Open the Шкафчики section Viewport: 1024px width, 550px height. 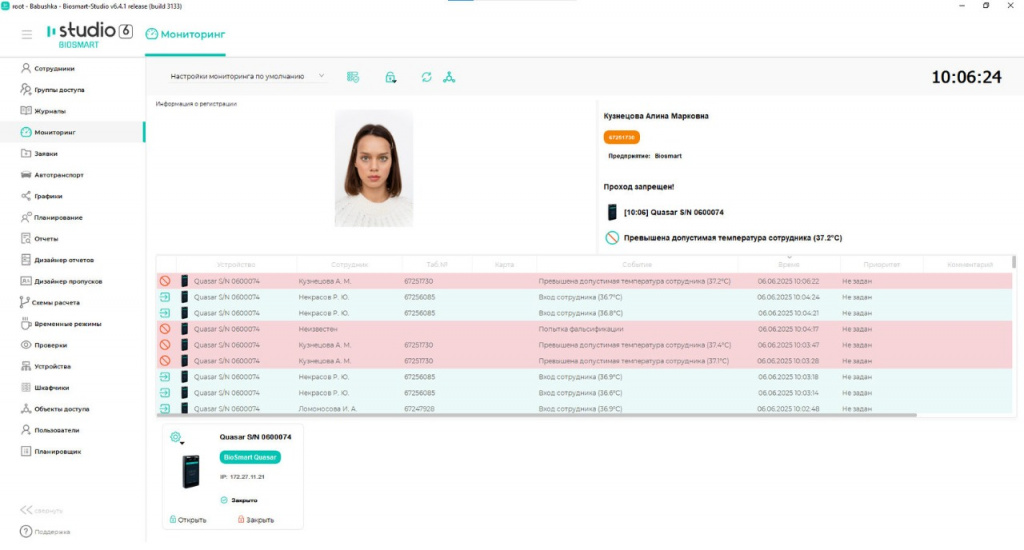[45, 387]
